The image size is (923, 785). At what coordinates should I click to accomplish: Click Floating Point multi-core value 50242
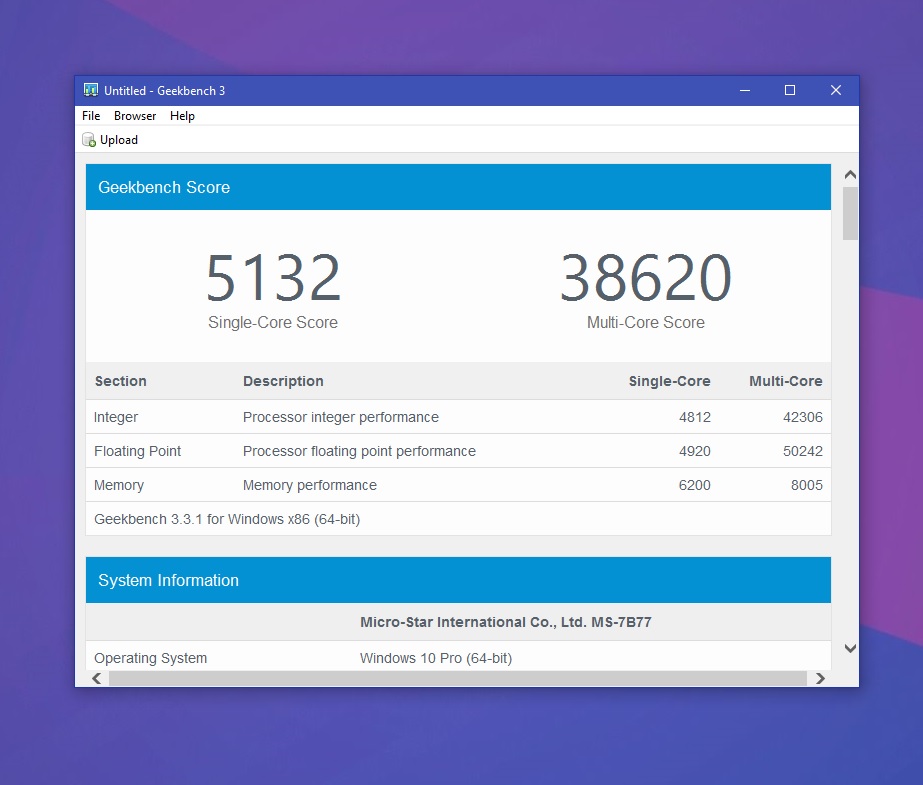tap(802, 451)
